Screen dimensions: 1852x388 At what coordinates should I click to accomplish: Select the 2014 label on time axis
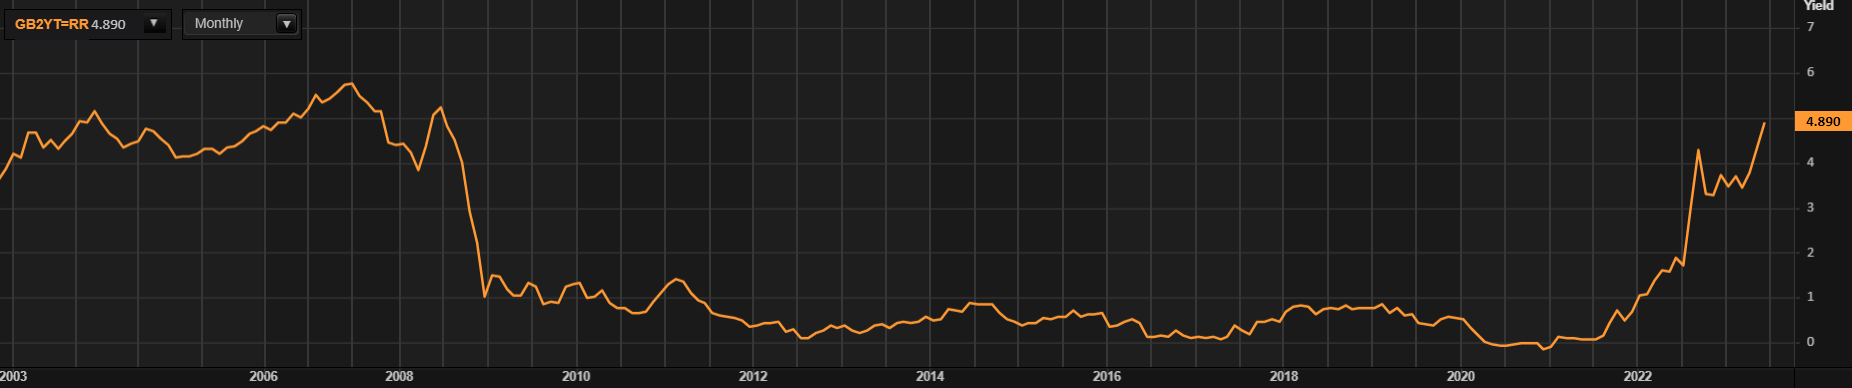pyautogui.click(x=930, y=377)
